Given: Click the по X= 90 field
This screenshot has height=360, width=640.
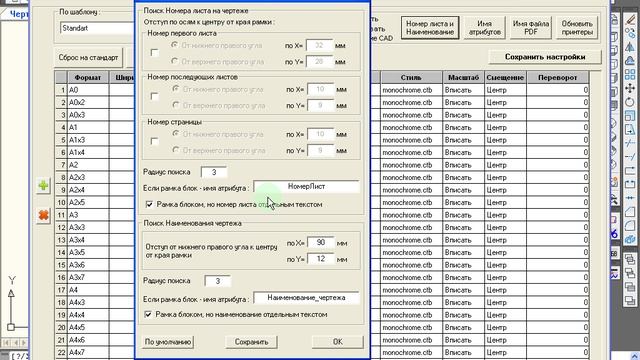Looking at the screenshot, I should click(321, 243).
